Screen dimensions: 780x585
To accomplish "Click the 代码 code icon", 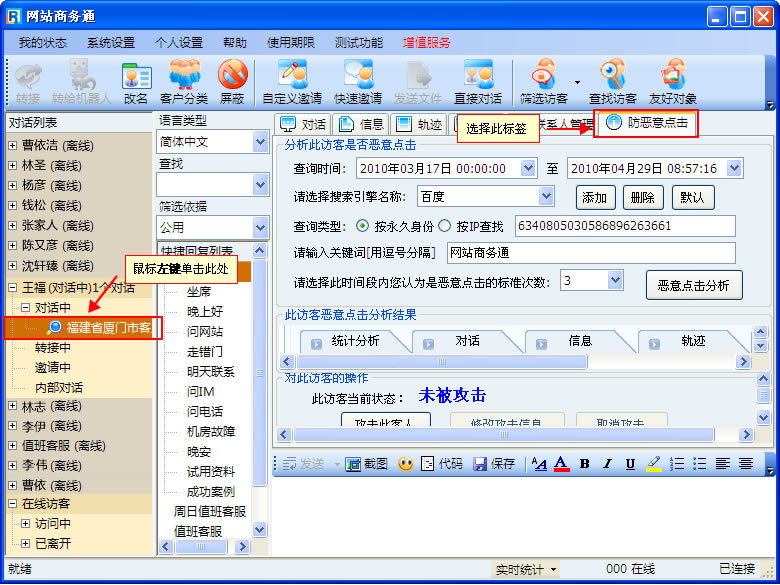I will coord(441,464).
